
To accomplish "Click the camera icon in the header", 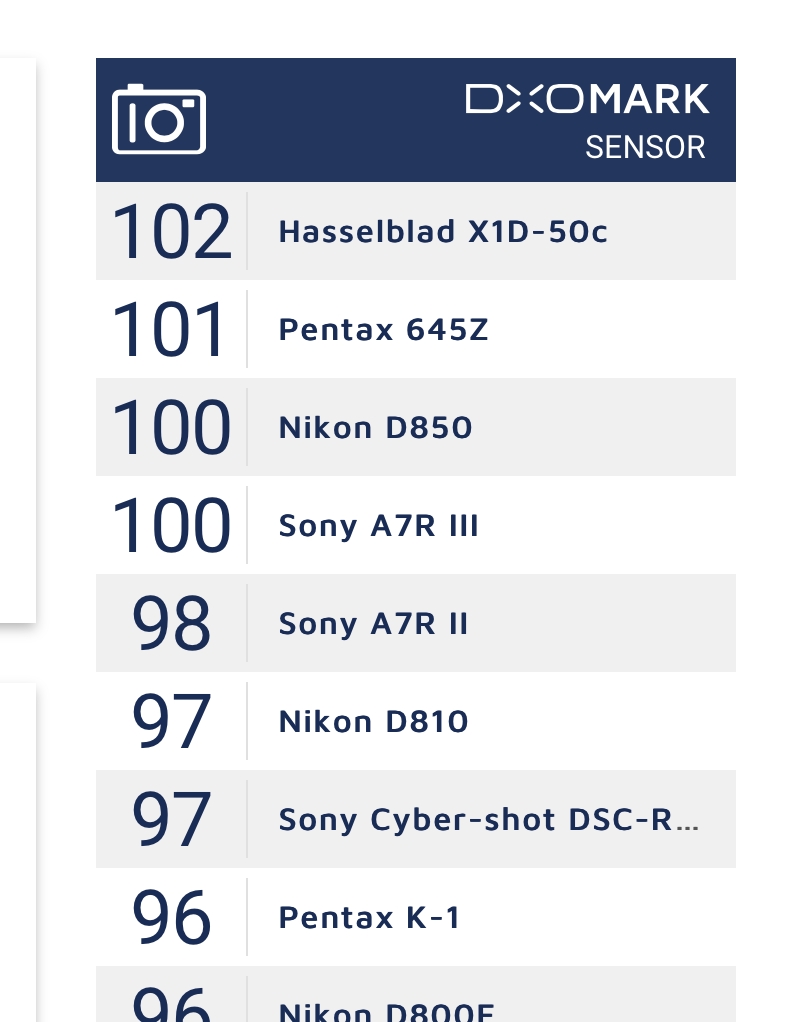I will tap(159, 120).
